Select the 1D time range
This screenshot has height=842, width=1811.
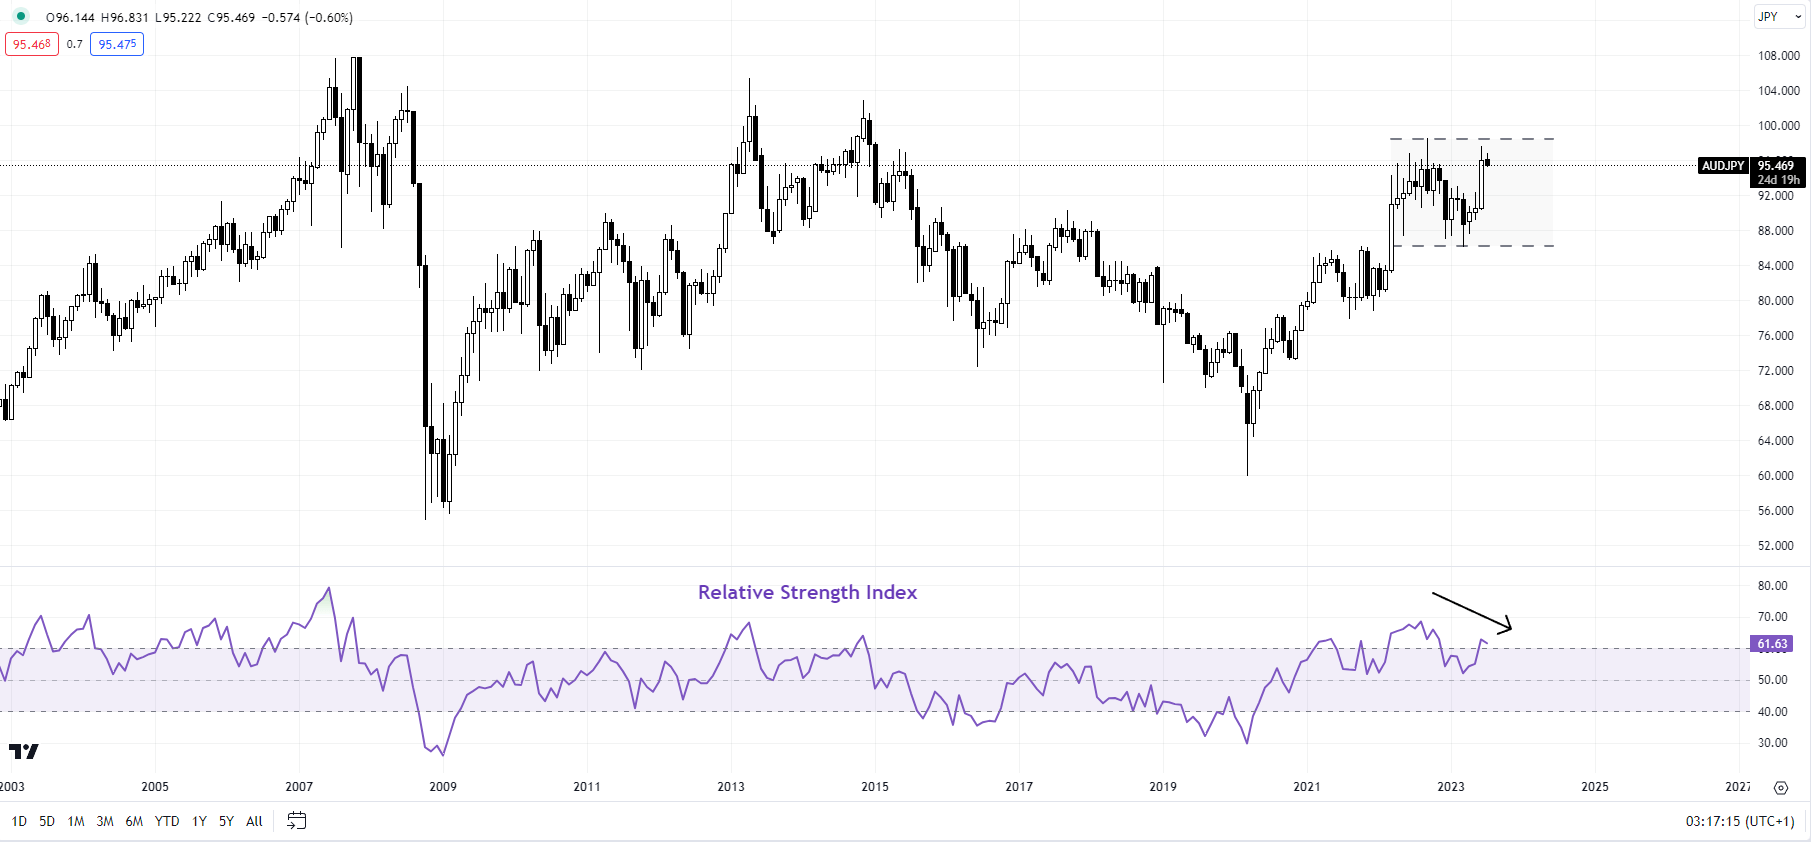pyautogui.click(x=19, y=821)
